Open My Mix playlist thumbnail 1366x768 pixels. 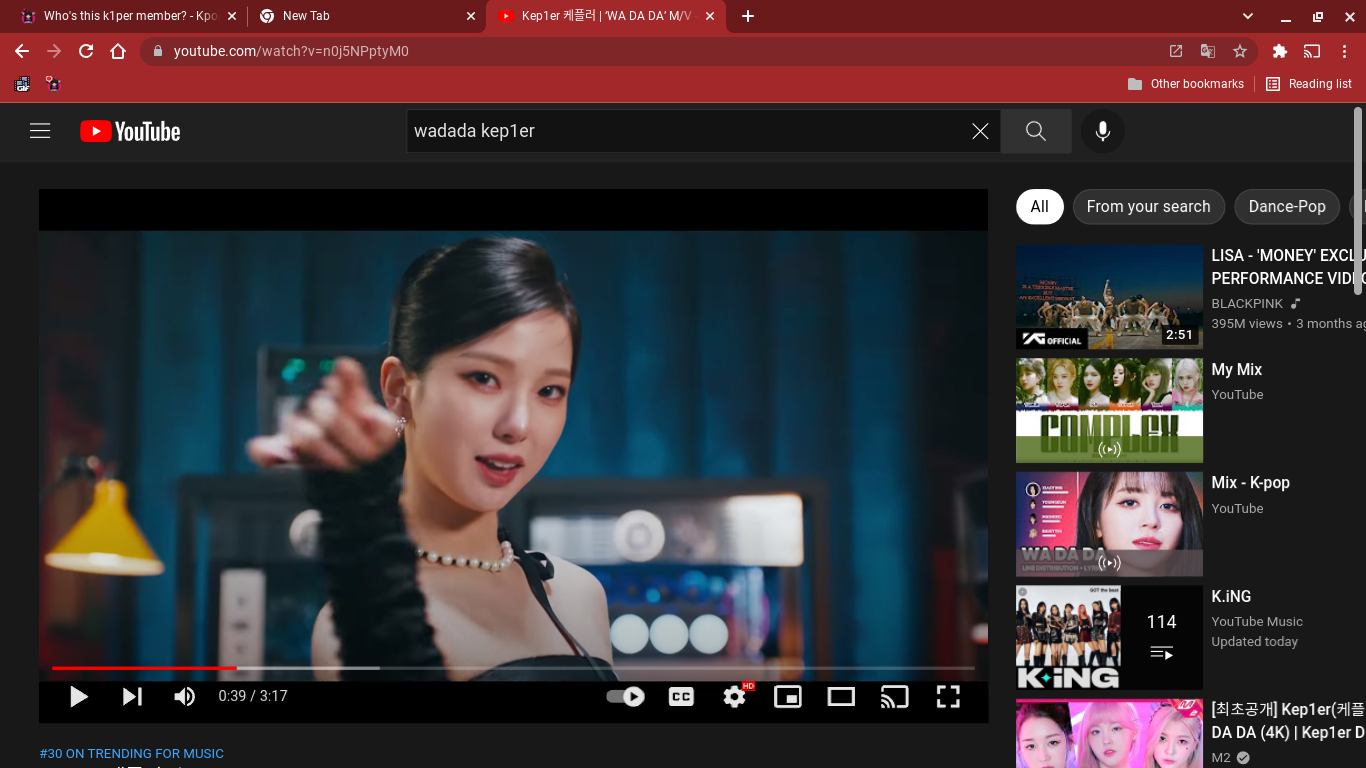(1109, 411)
